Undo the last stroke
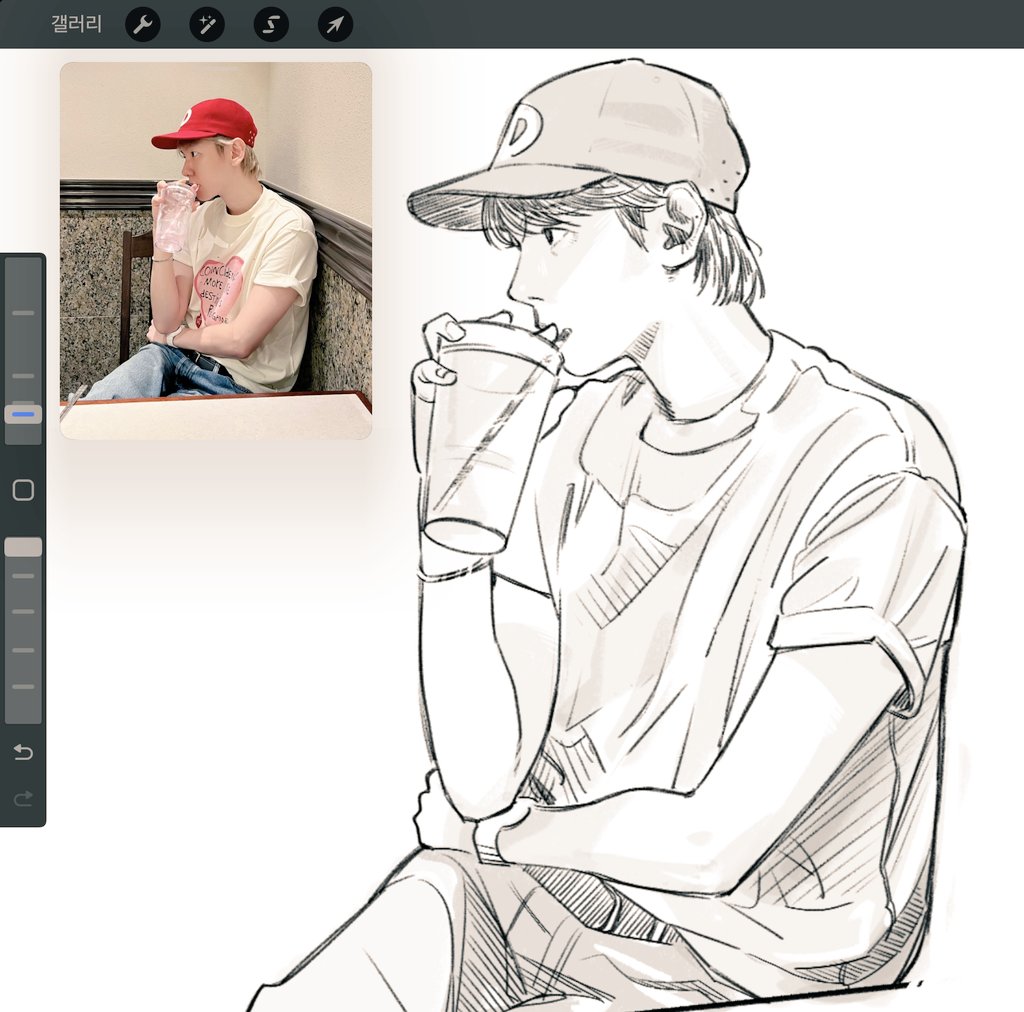Screen dimensions: 1024x1012 pos(23,752)
